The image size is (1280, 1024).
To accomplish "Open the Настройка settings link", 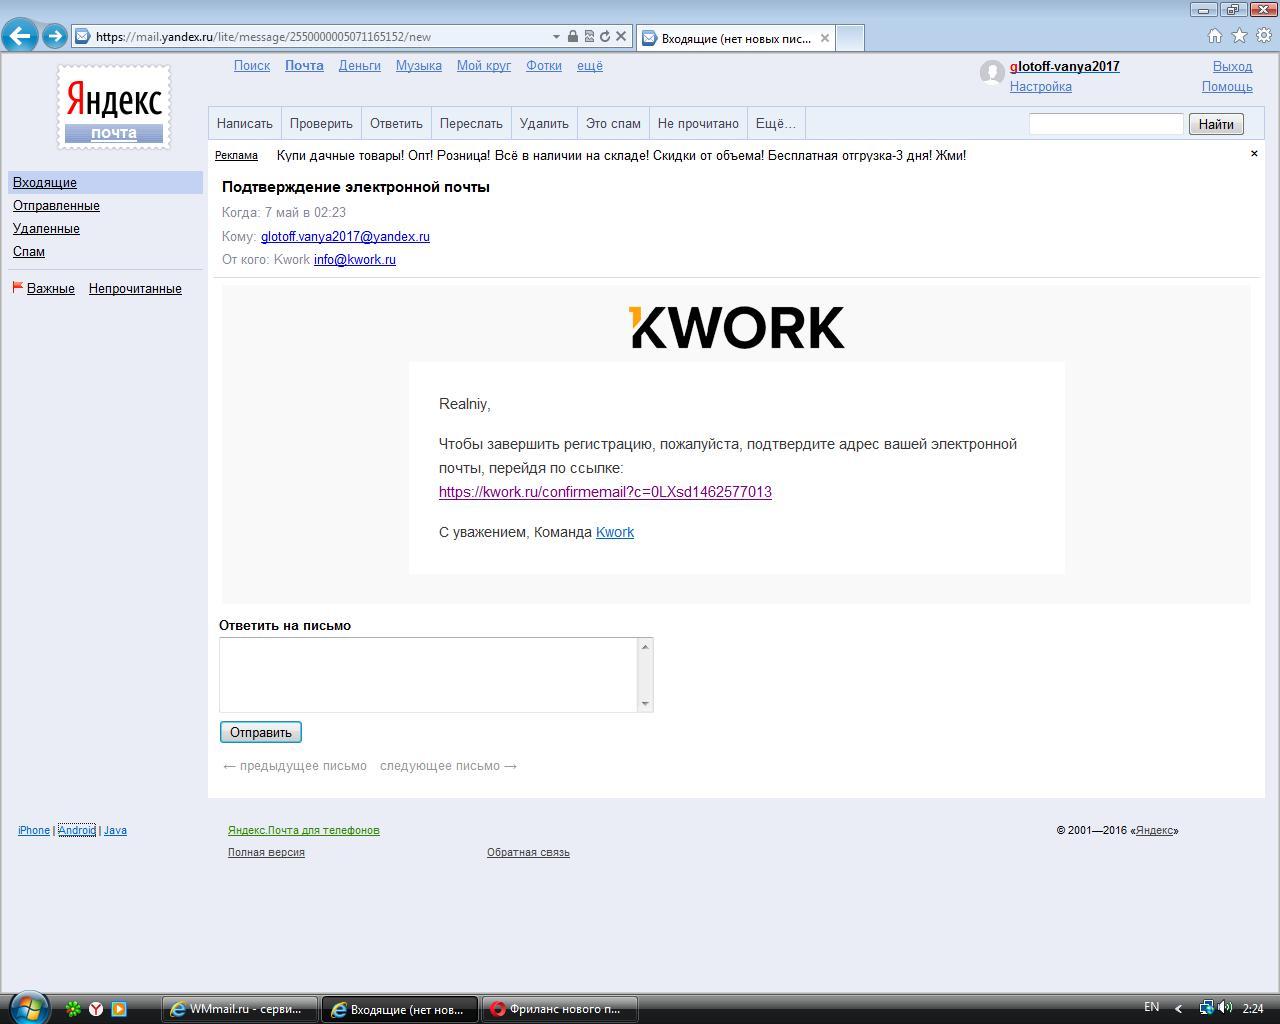I will (1040, 86).
